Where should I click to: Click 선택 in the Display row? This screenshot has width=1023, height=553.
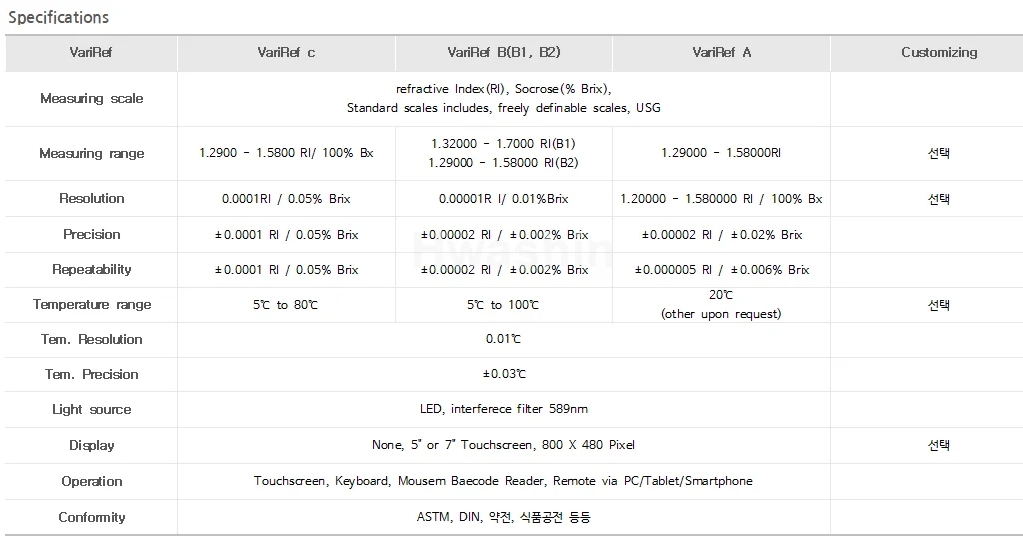pos(939,445)
